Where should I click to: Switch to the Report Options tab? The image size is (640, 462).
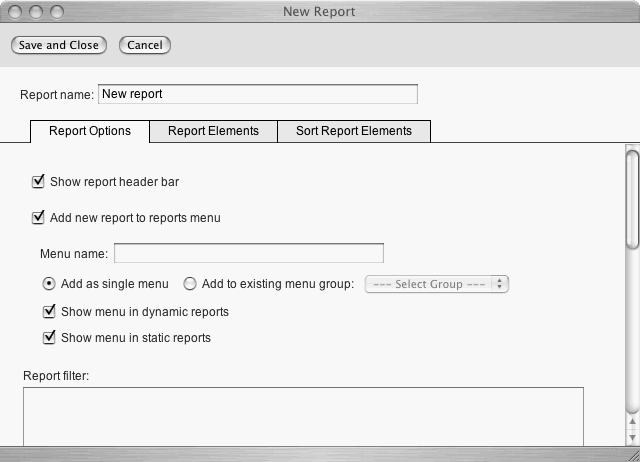90,131
